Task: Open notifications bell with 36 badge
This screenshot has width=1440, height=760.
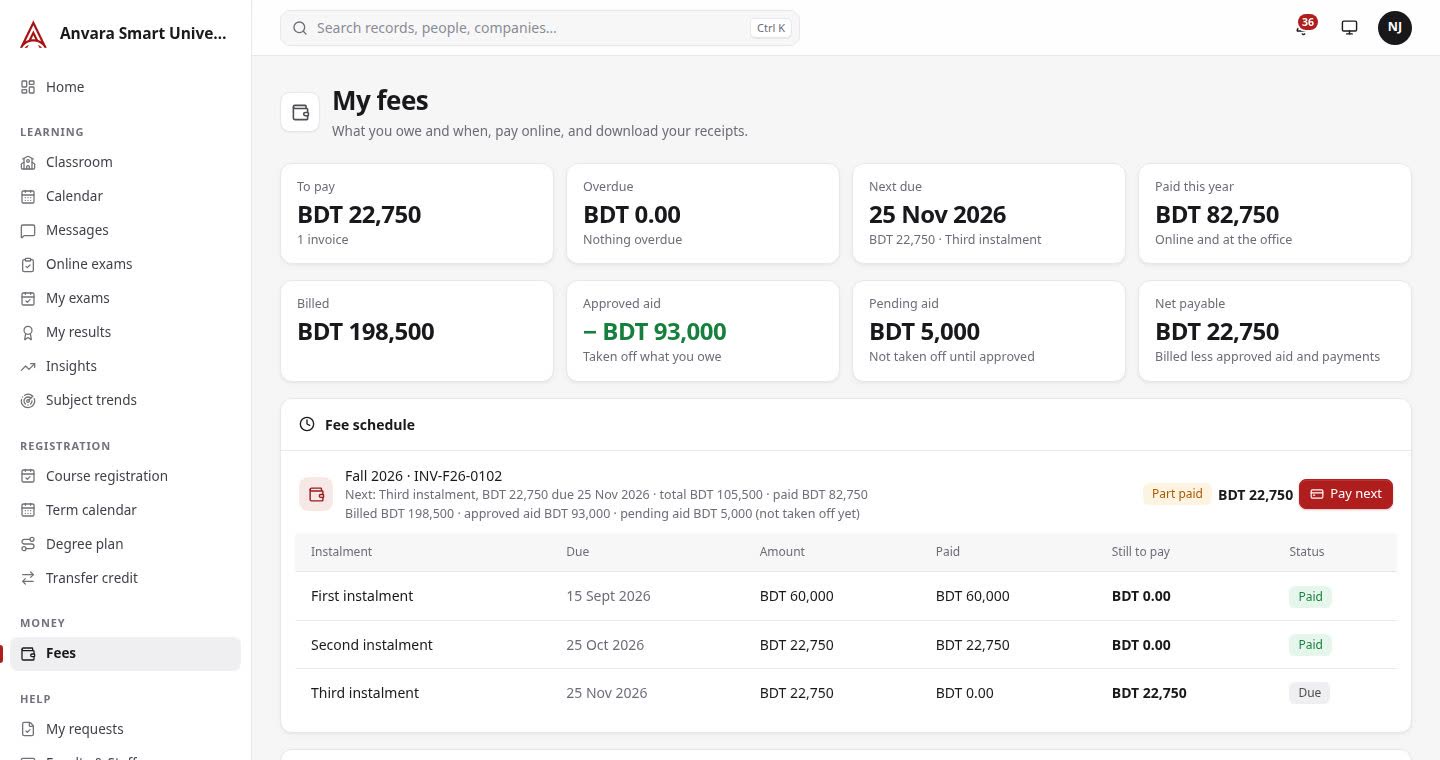Action: click(1303, 27)
